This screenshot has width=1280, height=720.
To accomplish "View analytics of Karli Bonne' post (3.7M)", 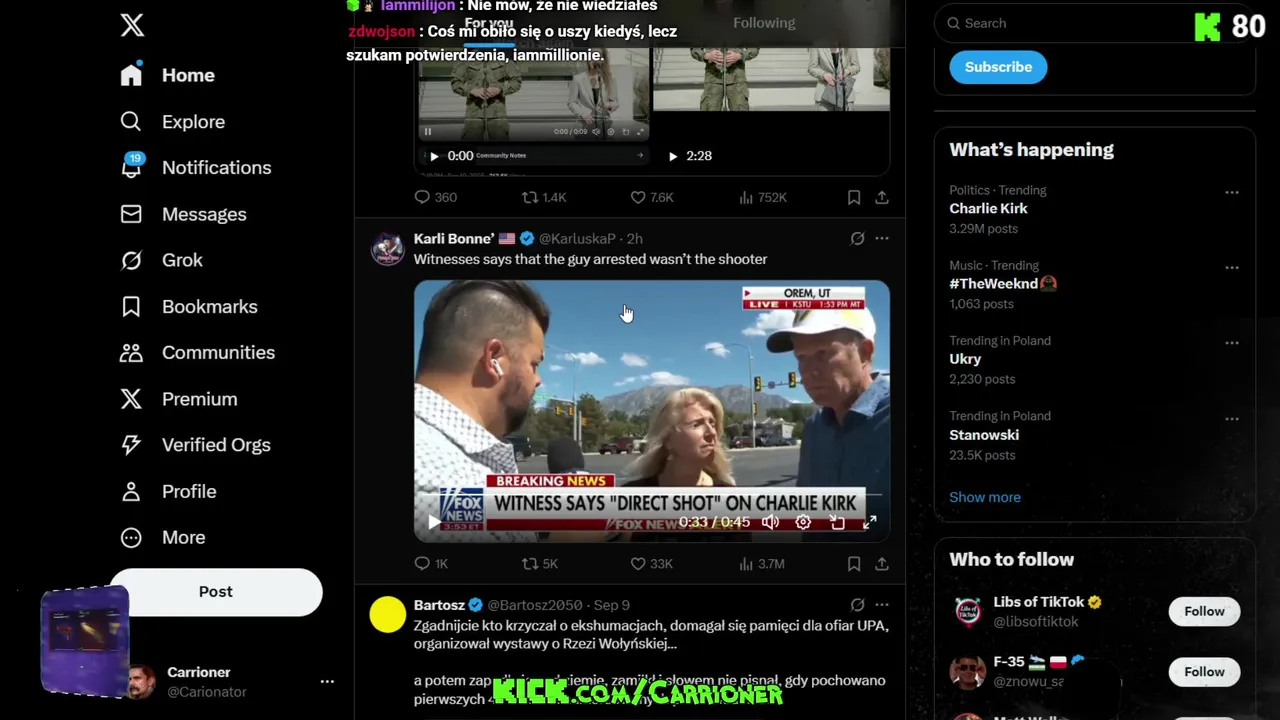I will [x=761, y=564].
